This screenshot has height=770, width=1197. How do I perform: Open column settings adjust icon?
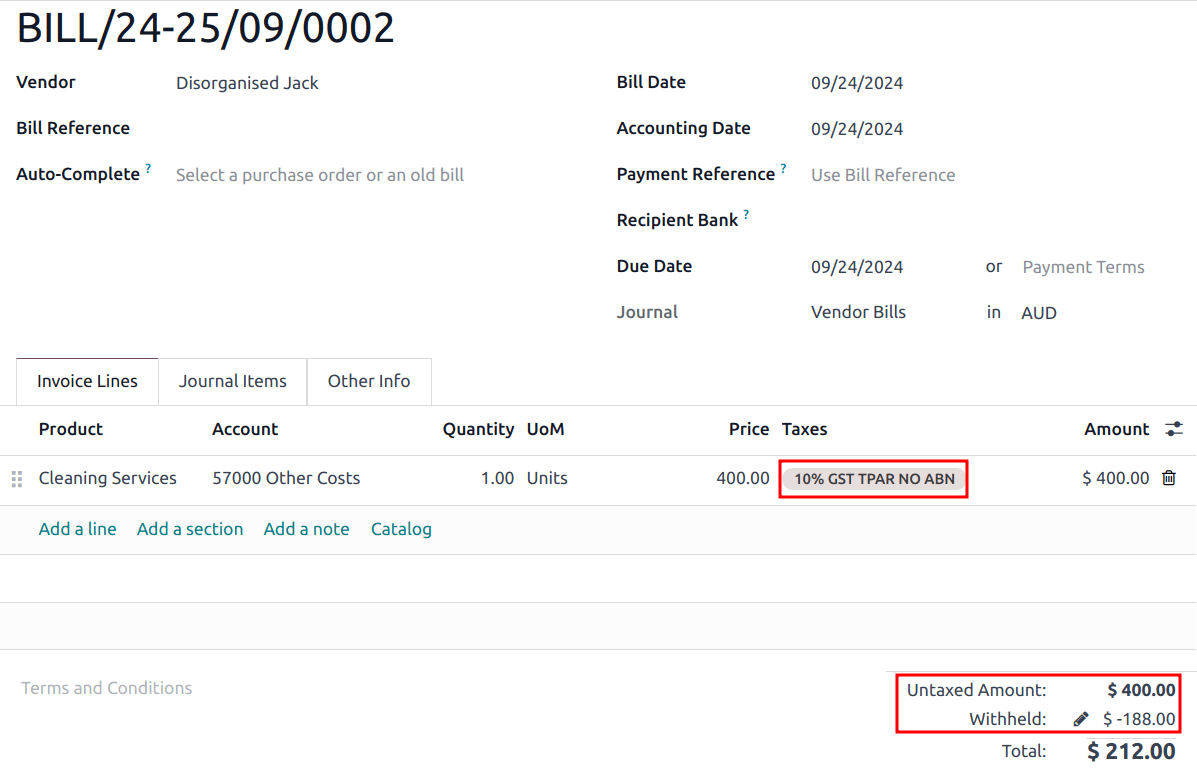[x=1174, y=429]
